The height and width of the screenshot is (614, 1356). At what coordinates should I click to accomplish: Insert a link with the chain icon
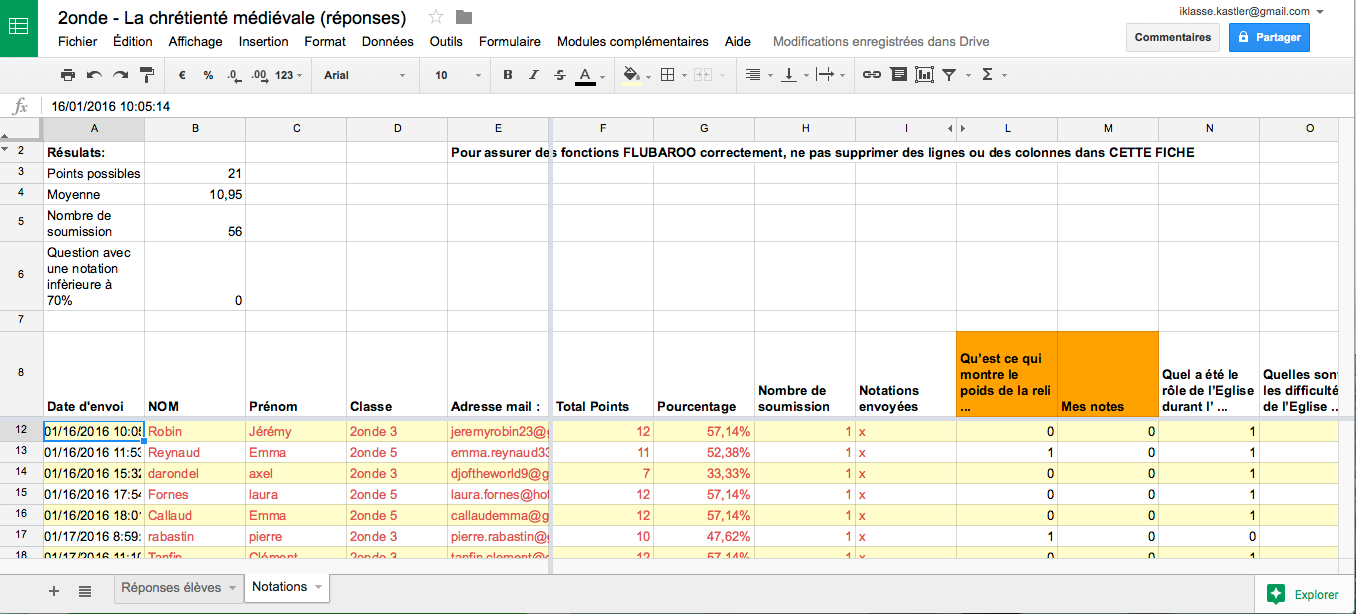coord(872,75)
